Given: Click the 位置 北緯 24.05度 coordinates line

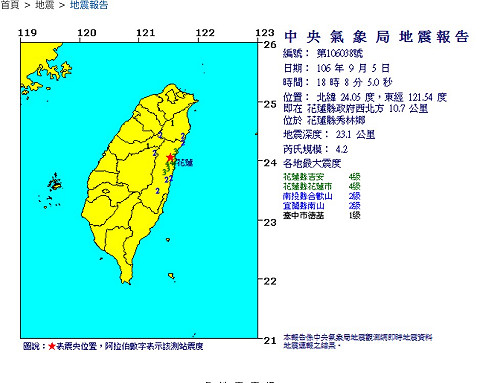Looking at the screenshot, I should click(x=365, y=97).
